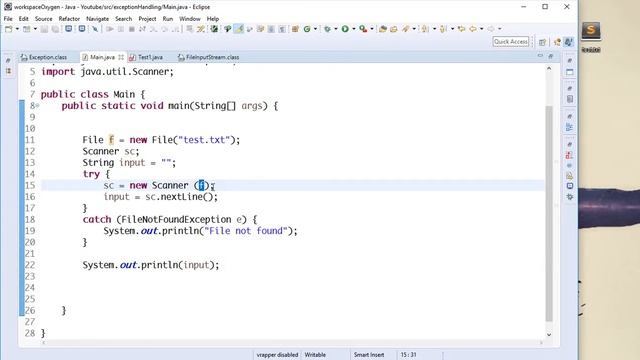Open the Window menu

[190, 19]
